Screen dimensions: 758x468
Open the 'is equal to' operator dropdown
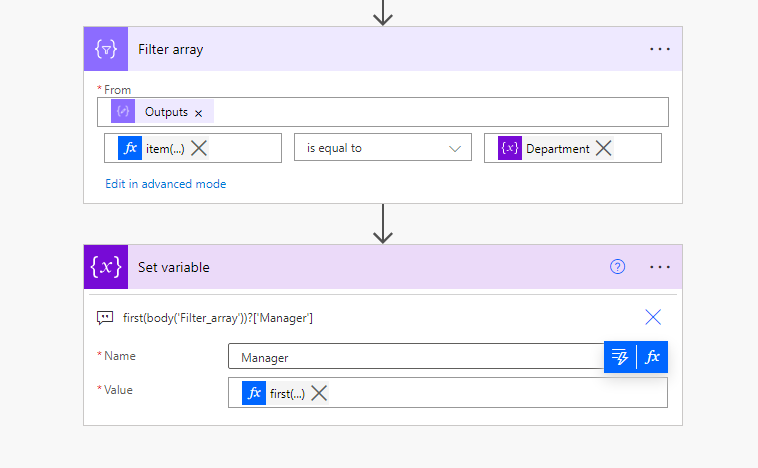coord(382,148)
